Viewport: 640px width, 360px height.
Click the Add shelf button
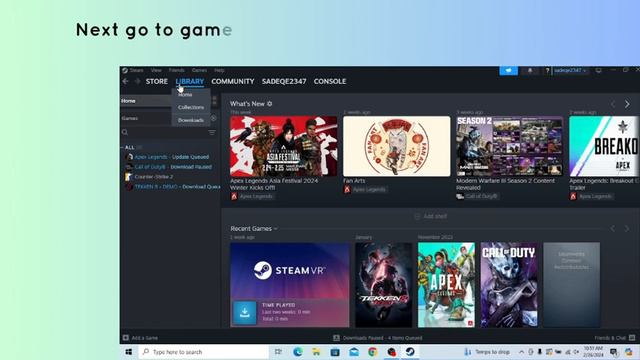coord(431,216)
